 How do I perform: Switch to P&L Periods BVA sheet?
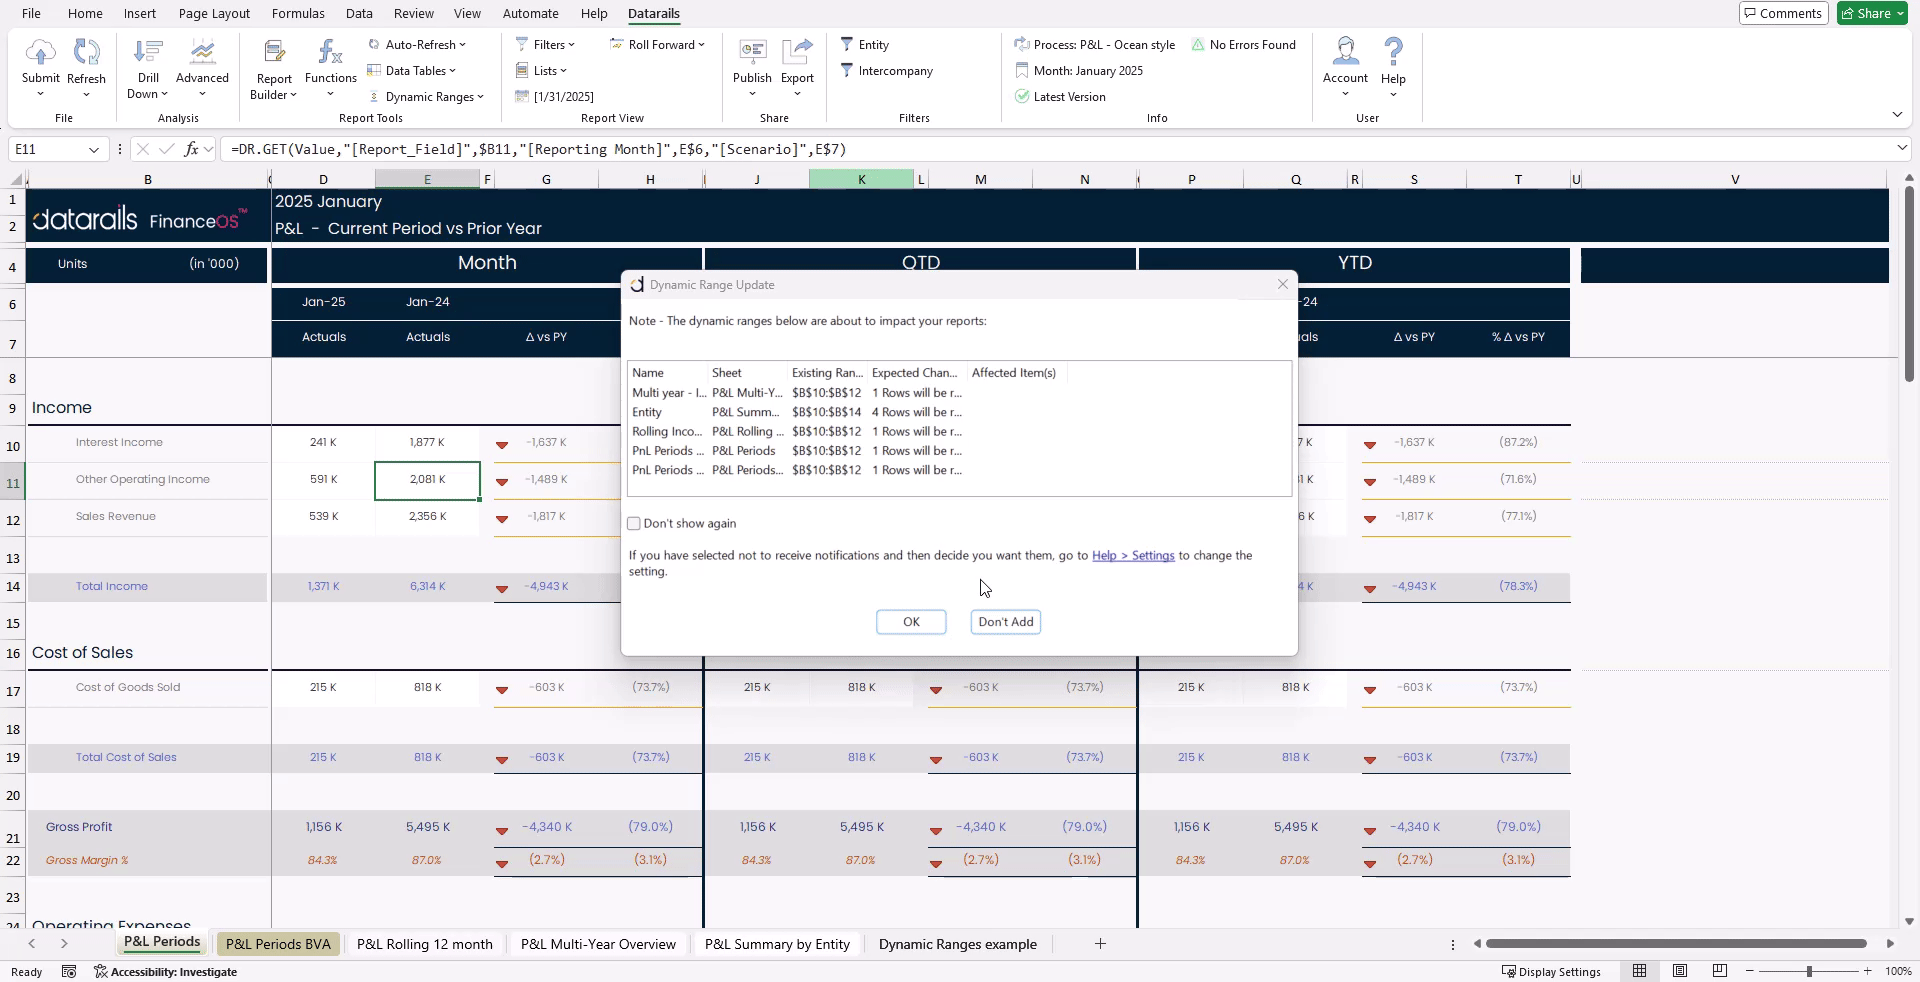pos(278,944)
